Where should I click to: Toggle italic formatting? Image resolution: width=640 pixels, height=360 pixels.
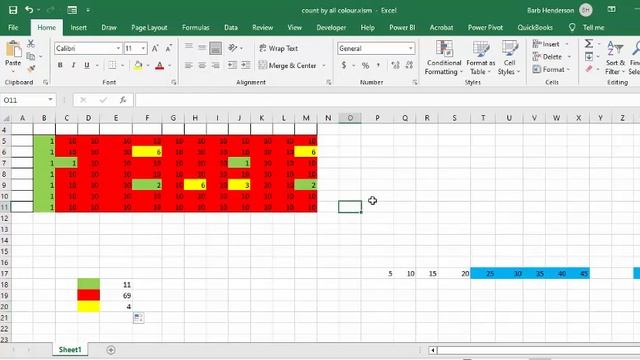pos(73,65)
